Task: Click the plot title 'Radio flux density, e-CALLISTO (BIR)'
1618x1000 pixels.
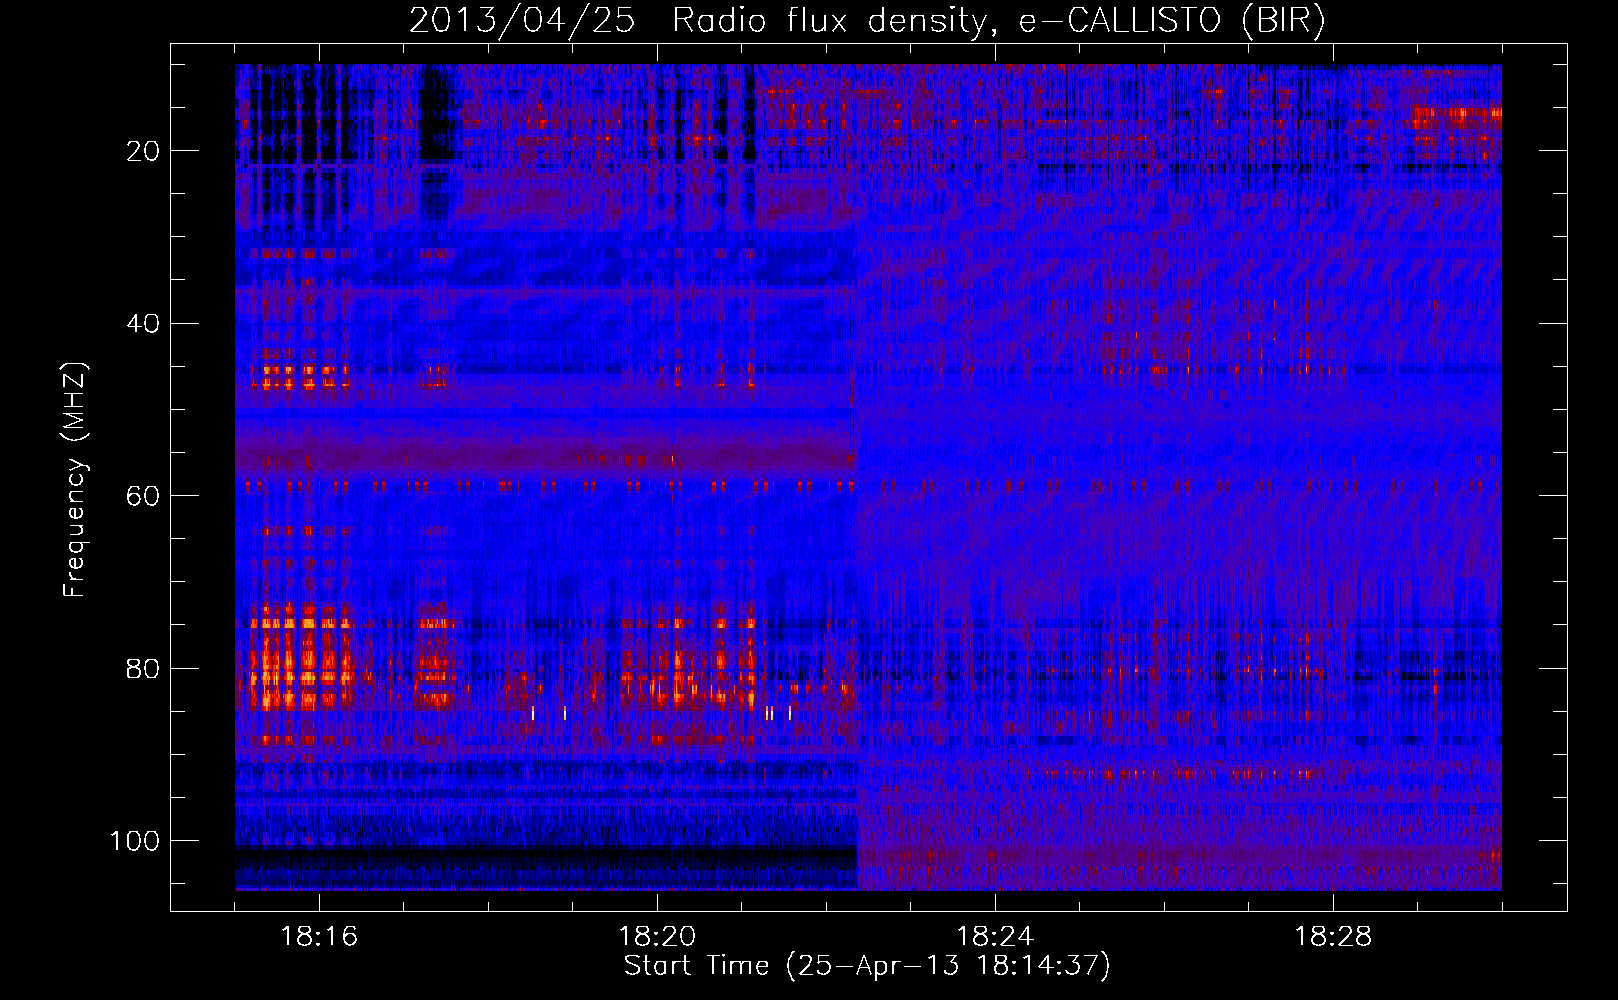Action: 998,21
